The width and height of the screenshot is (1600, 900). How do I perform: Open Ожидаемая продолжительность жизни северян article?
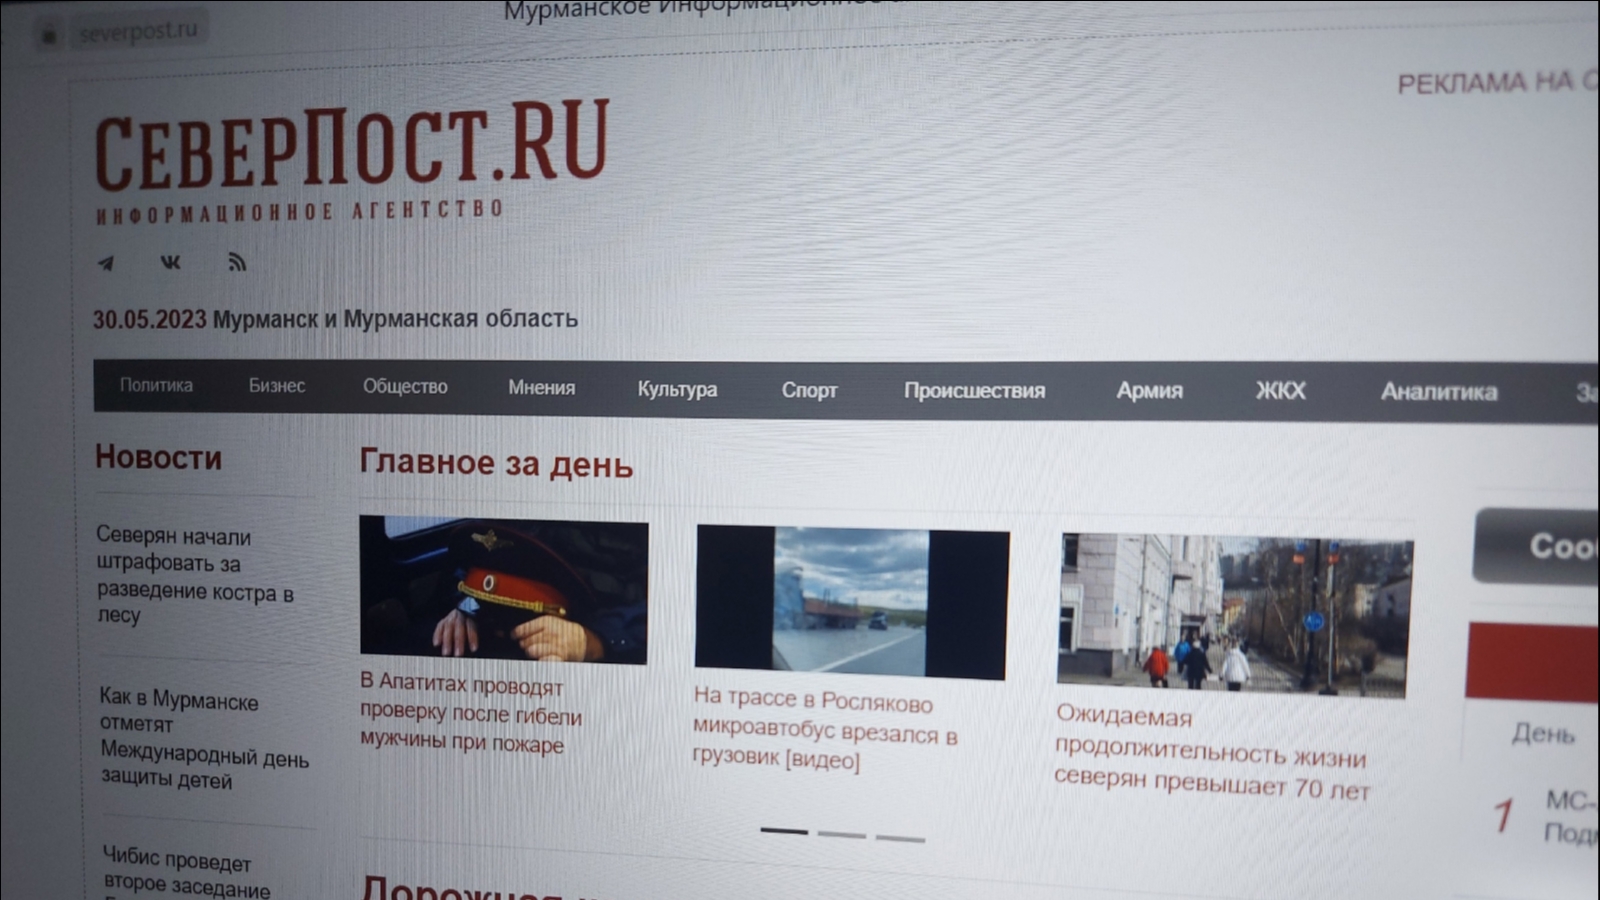tap(1211, 752)
